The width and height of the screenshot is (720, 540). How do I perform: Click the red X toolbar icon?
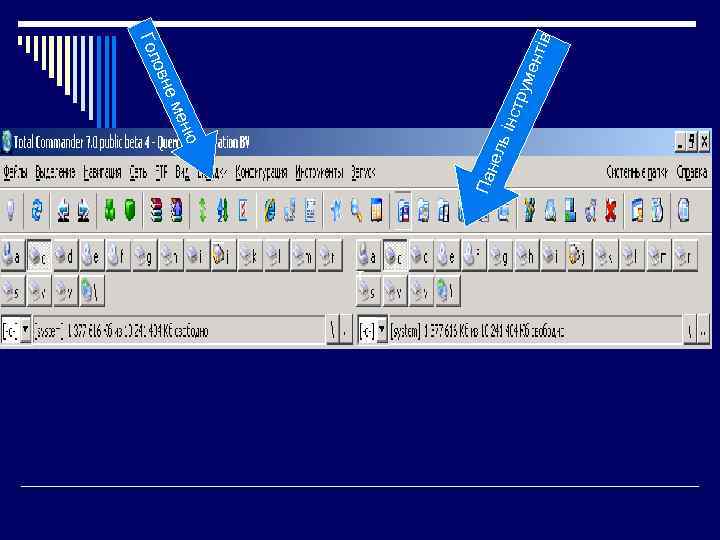point(611,211)
